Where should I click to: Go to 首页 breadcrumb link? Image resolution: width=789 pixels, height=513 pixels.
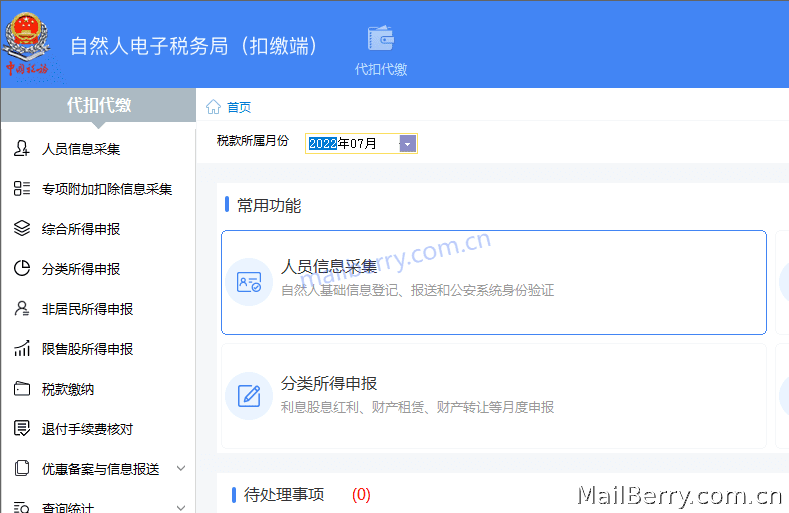(239, 107)
